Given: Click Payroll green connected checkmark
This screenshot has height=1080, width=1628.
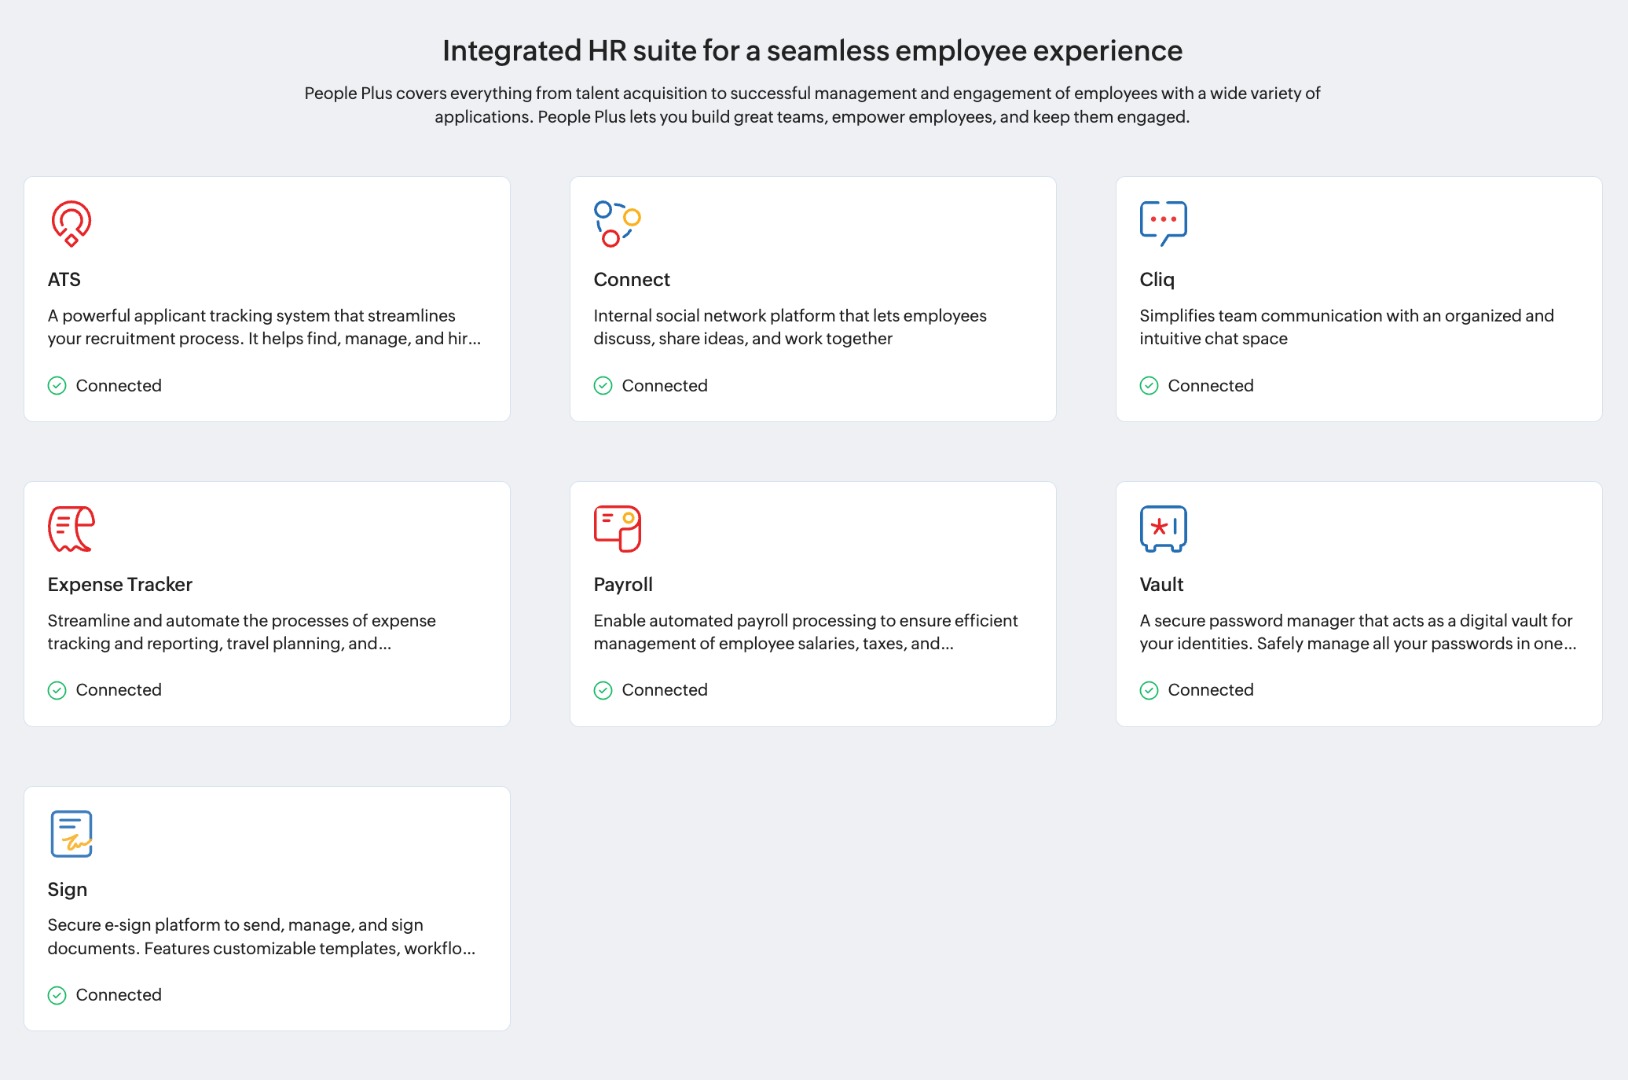Looking at the screenshot, I should (x=603, y=690).
